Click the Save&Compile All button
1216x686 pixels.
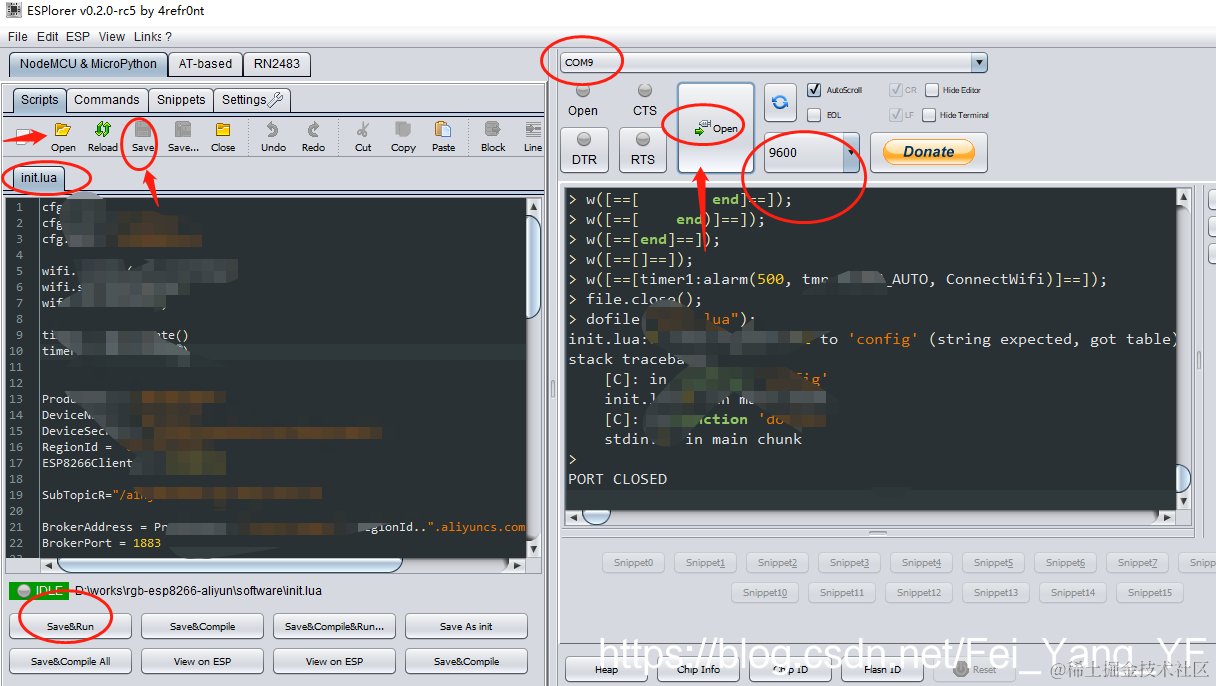click(70, 662)
